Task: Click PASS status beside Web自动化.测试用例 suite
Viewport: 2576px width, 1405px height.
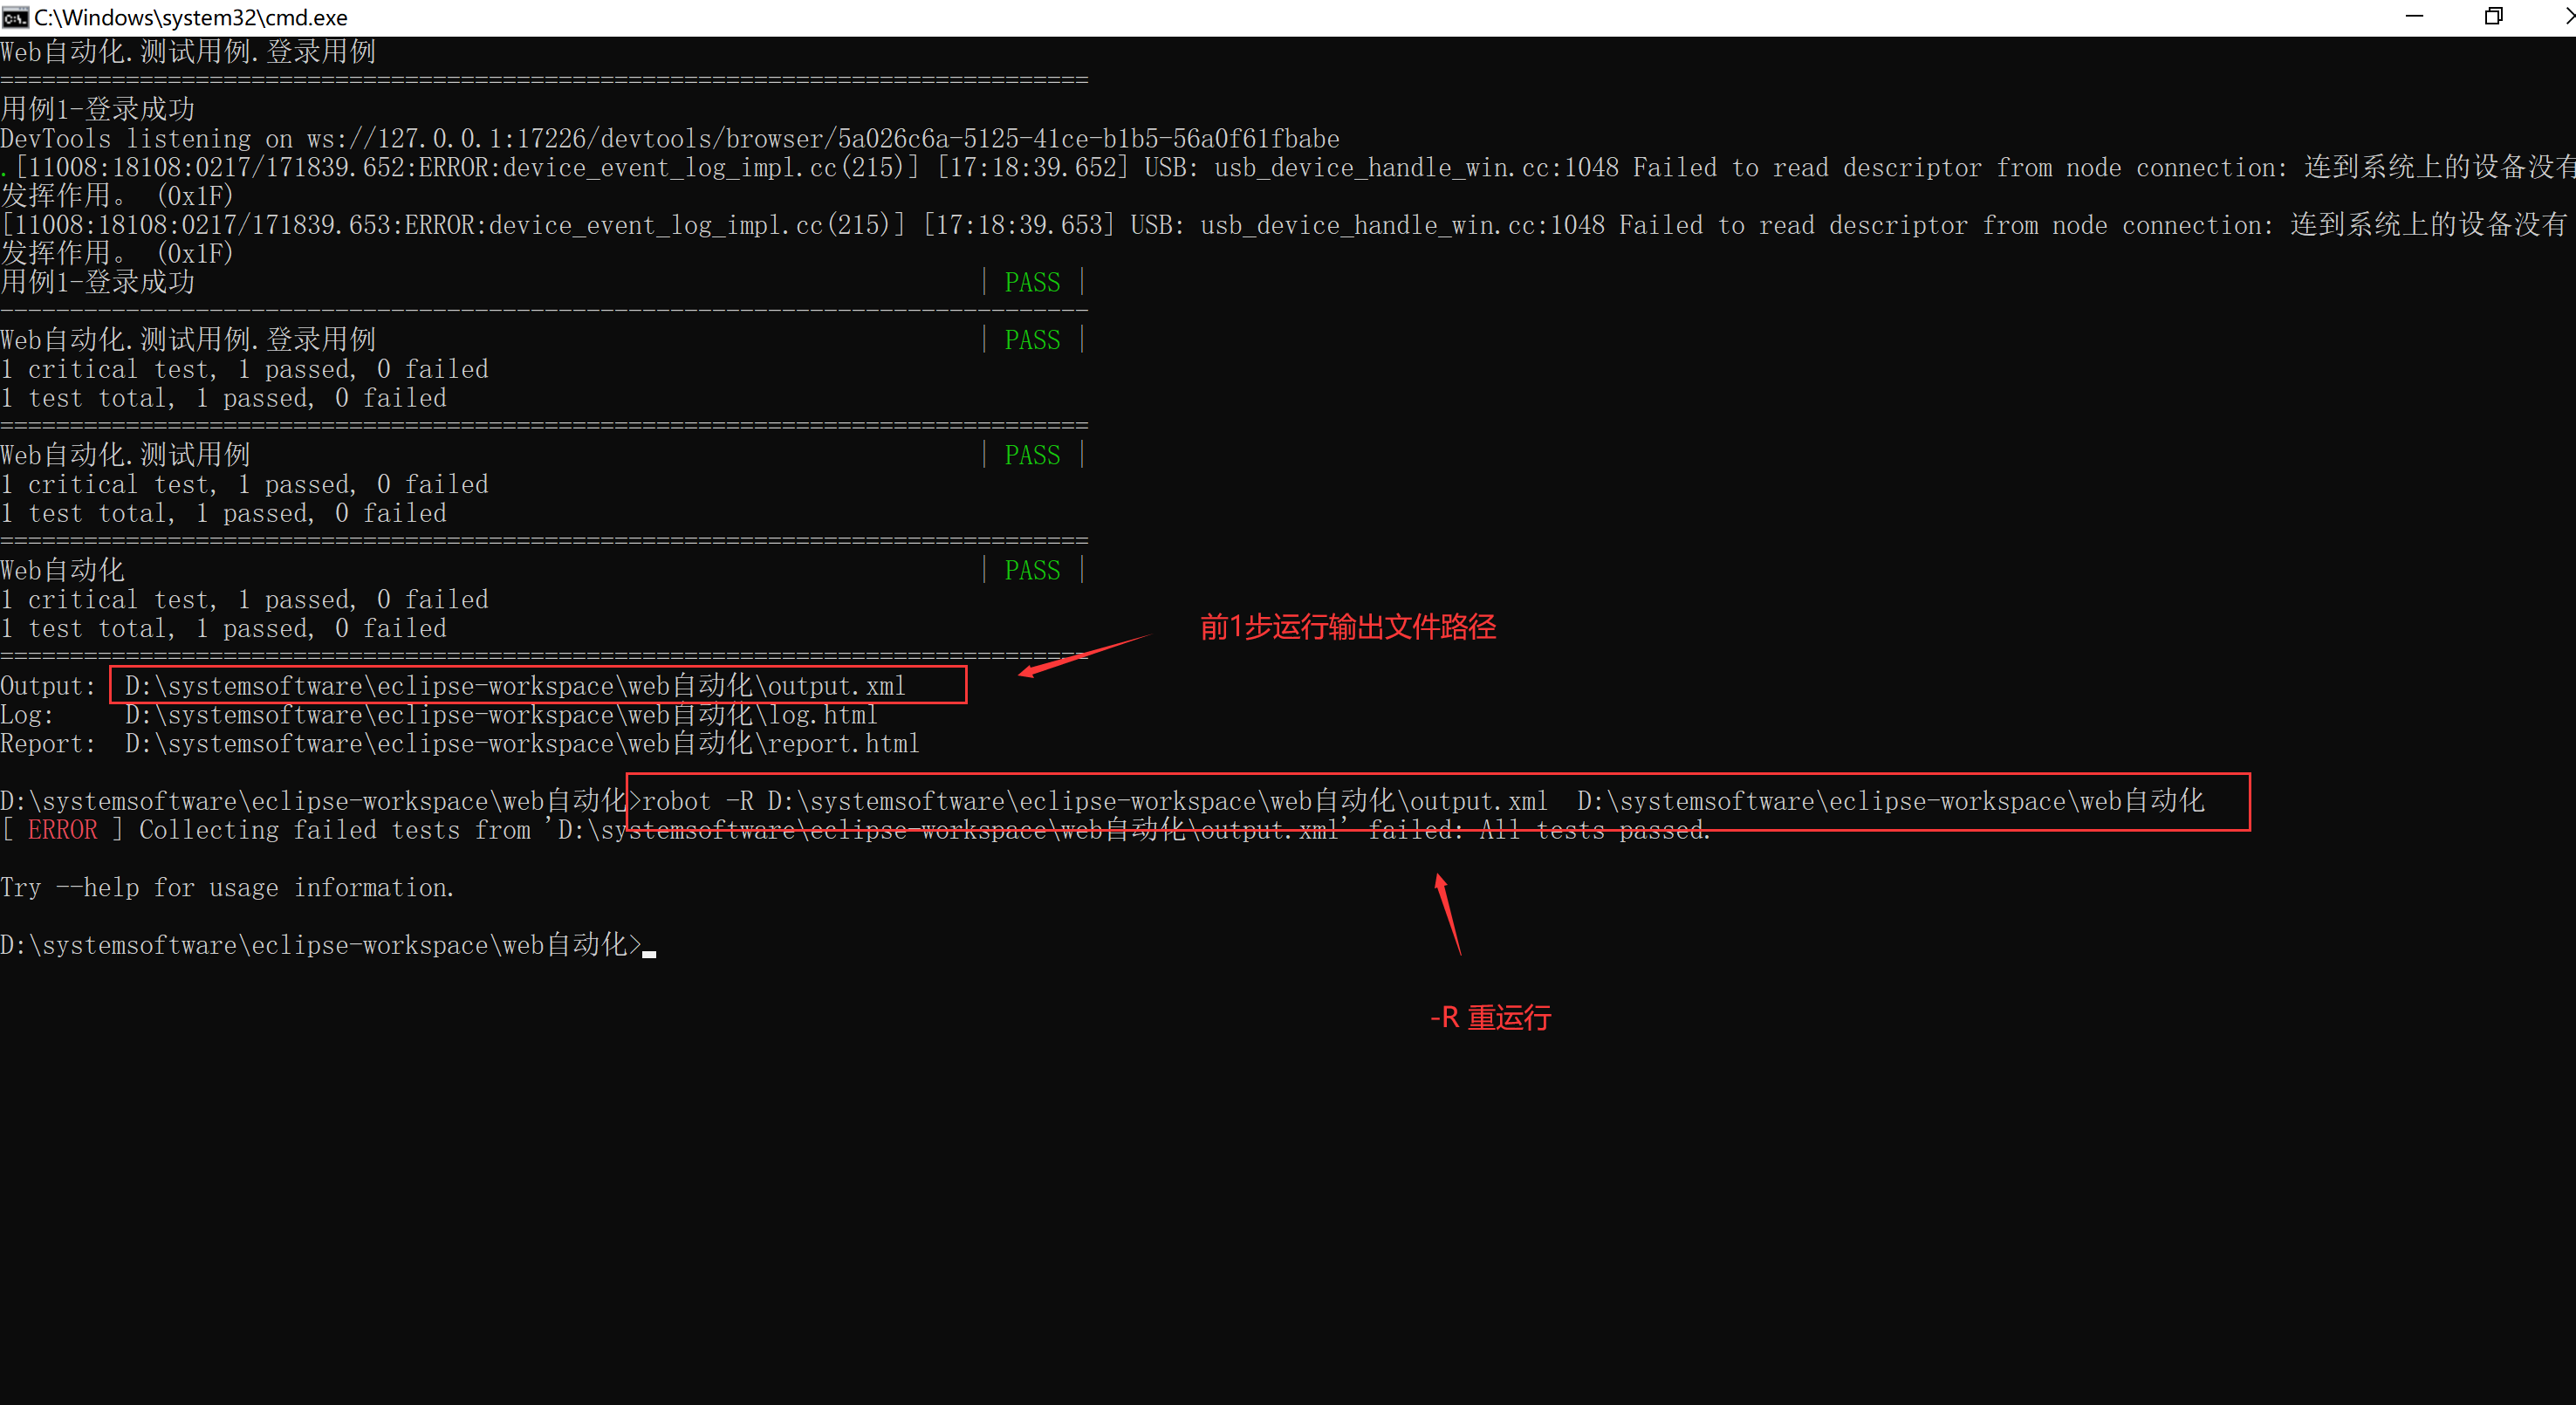Action: [x=1032, y=456]
